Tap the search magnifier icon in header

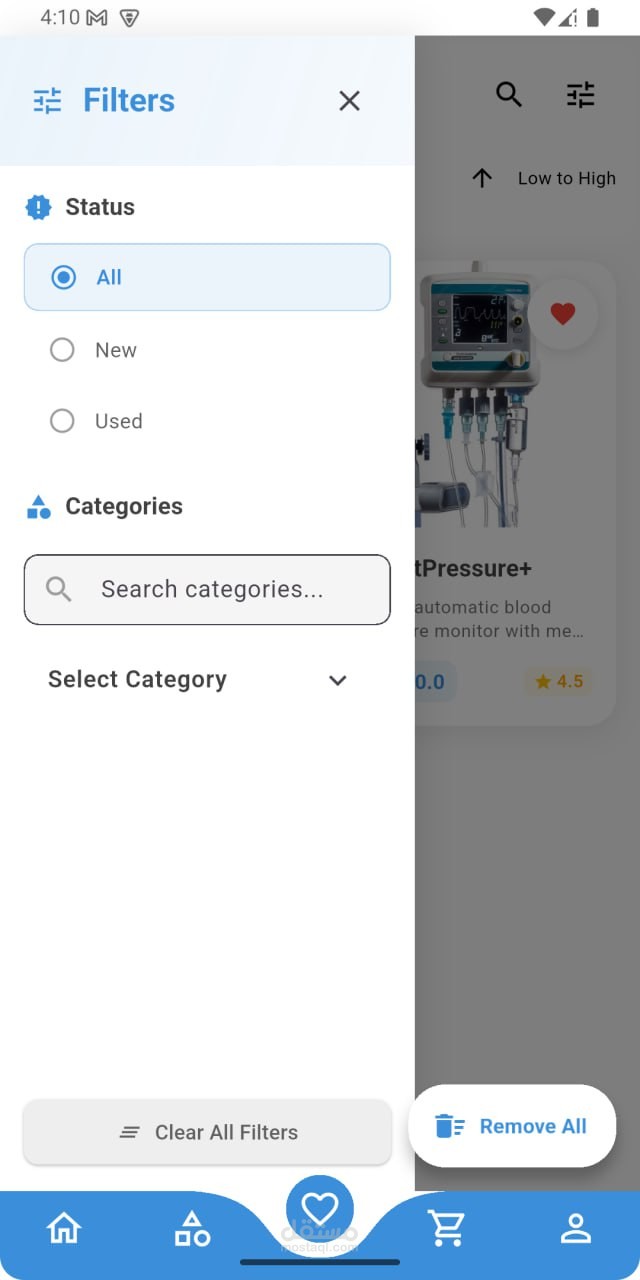tap(509, 95)
